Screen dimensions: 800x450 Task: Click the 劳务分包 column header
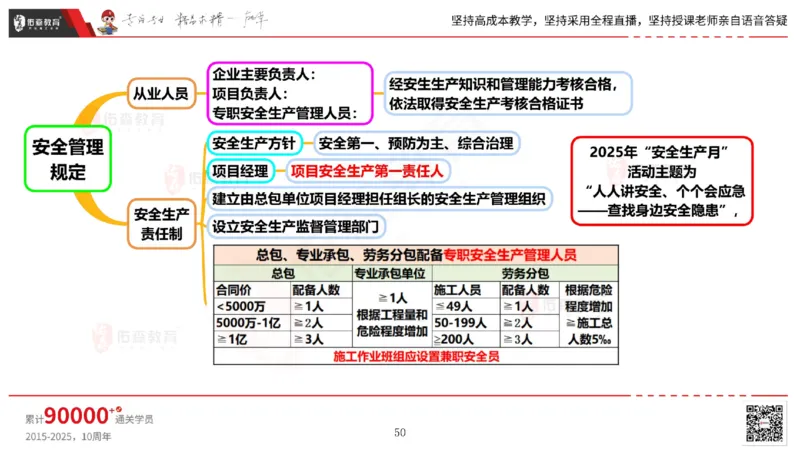525,273
